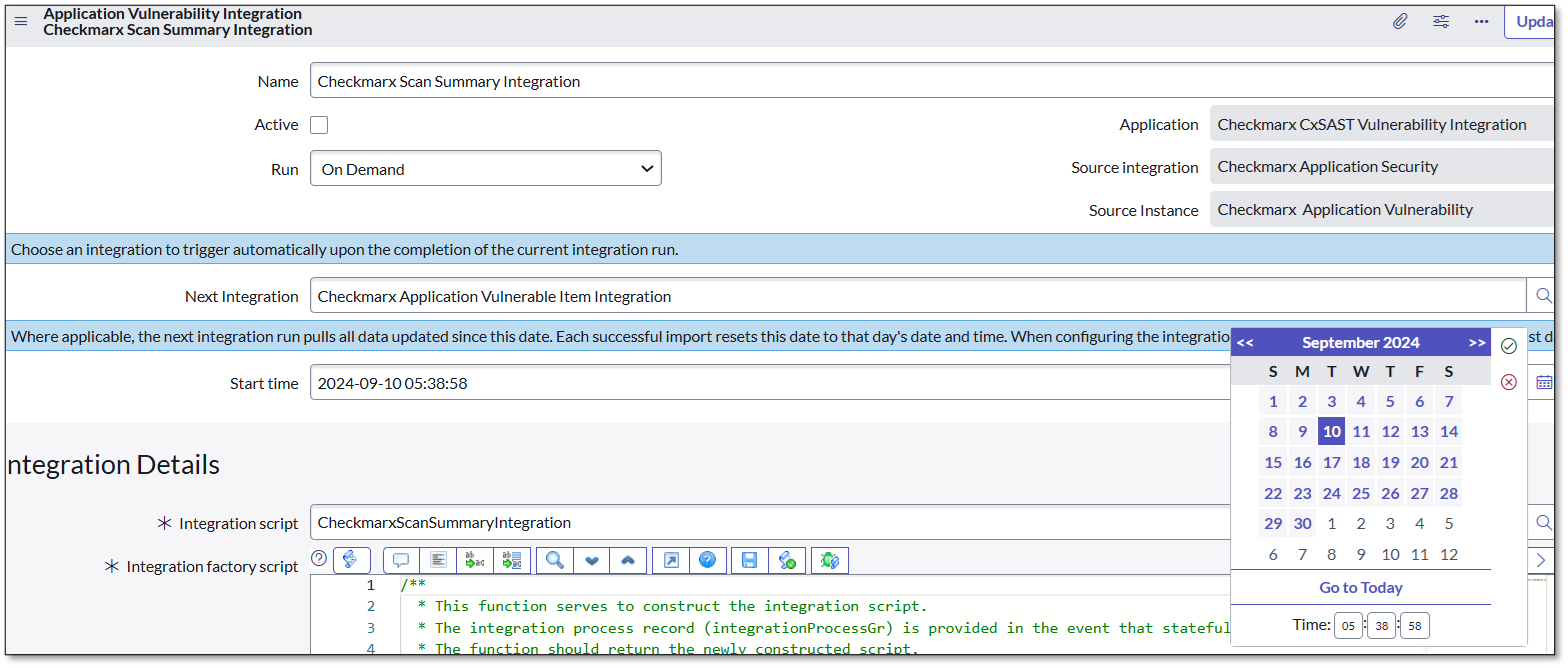
Task: Toggle the syntax editor script icon
Action: tap(352, 560)
